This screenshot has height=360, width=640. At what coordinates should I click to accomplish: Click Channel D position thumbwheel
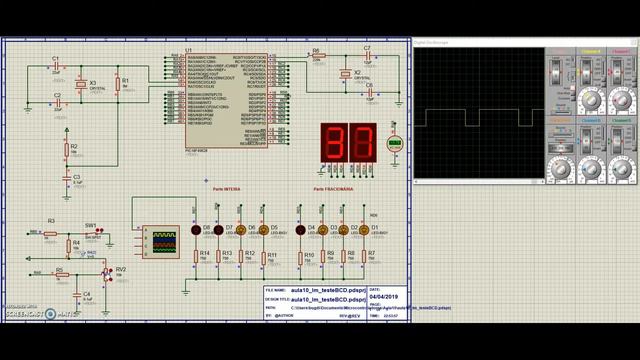pyautogui.click(x=617, y=141)
